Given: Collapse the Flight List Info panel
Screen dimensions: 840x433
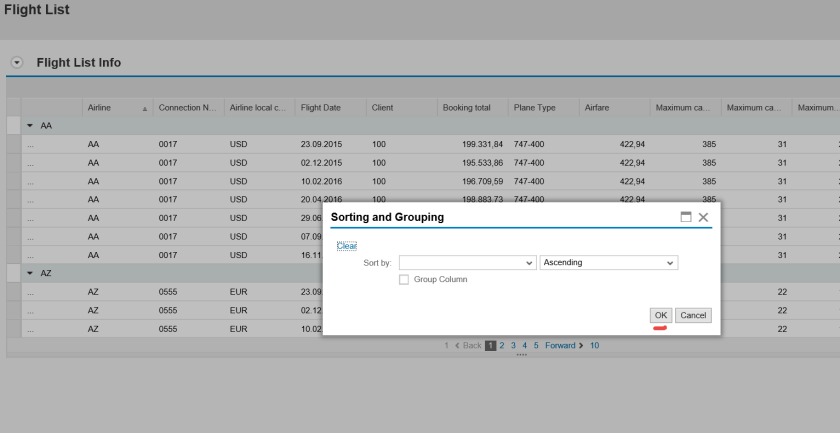Looking at the screenshot, I should coord(15,63).
